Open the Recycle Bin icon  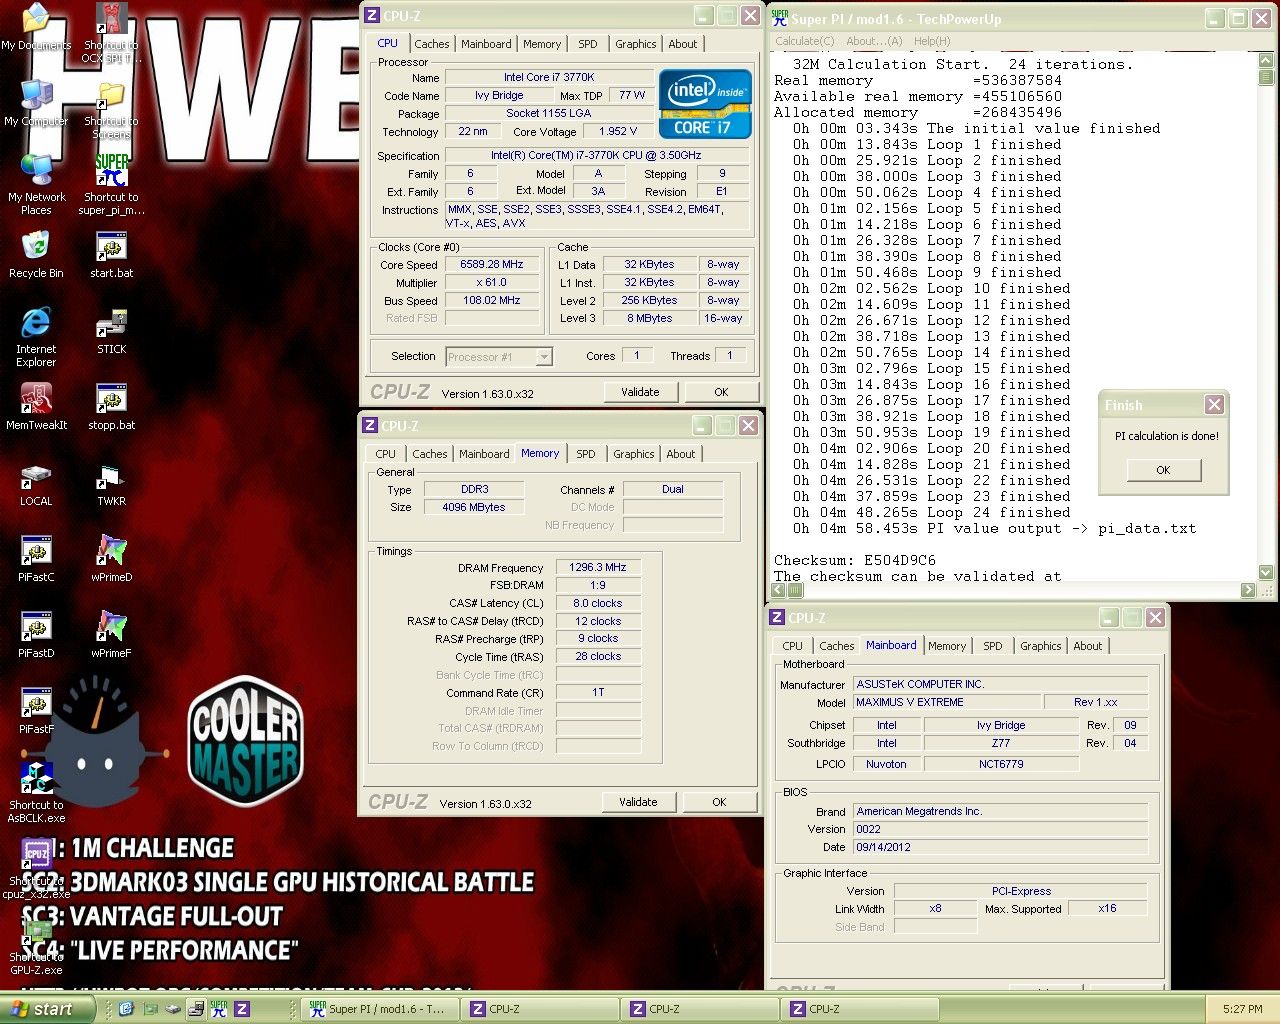coord(36,255)
